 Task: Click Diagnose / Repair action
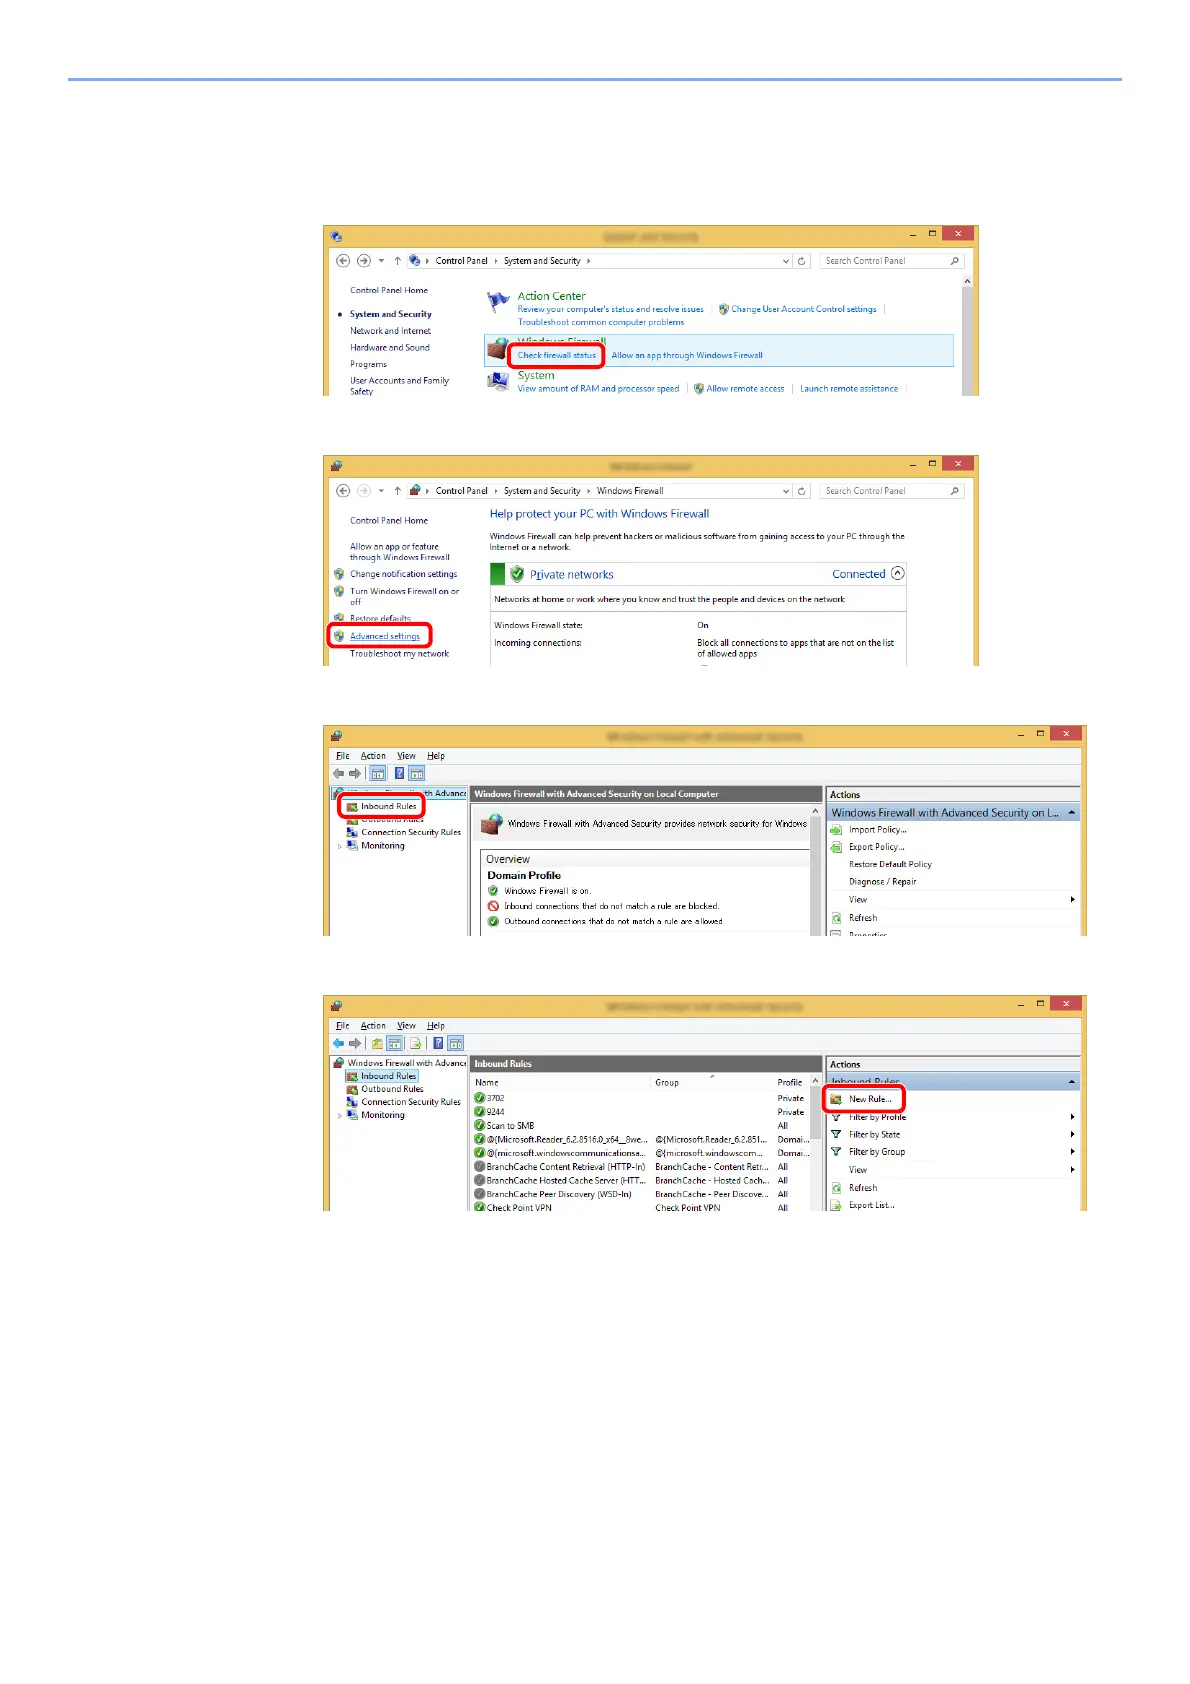[882, 882]
